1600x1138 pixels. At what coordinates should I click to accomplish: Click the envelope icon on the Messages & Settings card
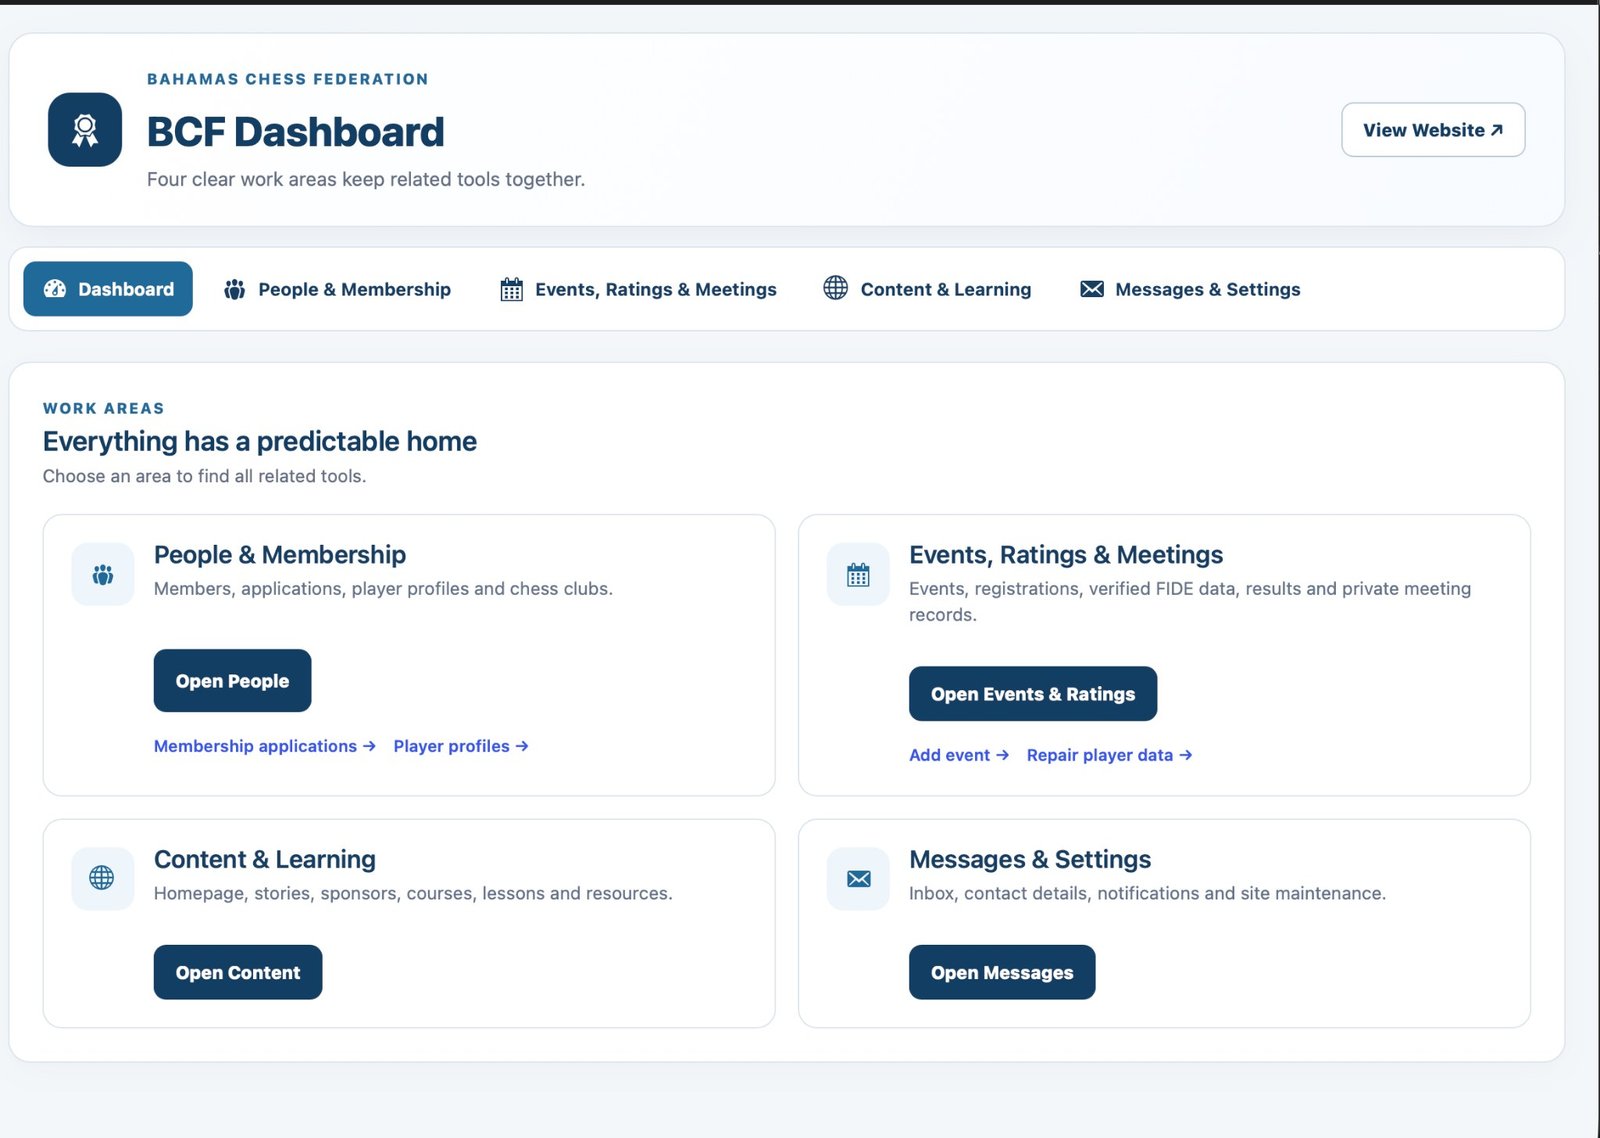pyautogui.click(x=858, y=878)
